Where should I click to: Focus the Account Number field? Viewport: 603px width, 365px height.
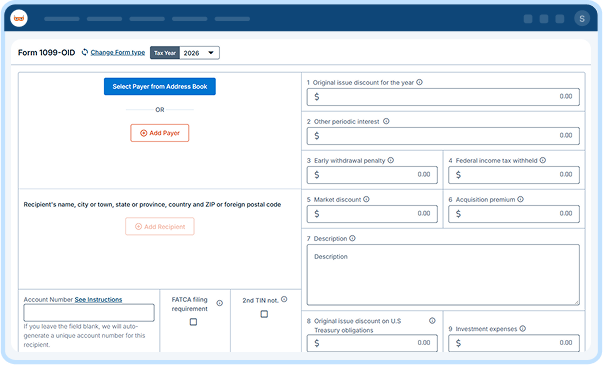[89, 313]
